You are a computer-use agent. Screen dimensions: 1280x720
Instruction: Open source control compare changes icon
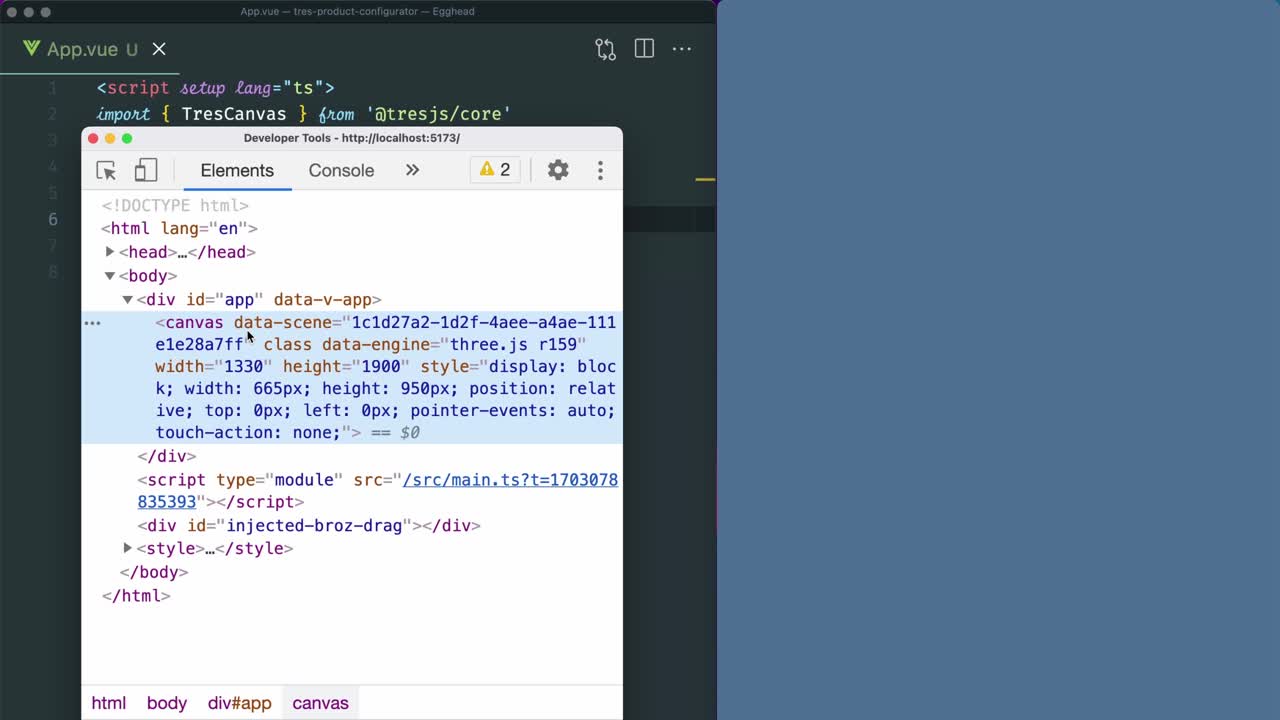click(605, 49)
